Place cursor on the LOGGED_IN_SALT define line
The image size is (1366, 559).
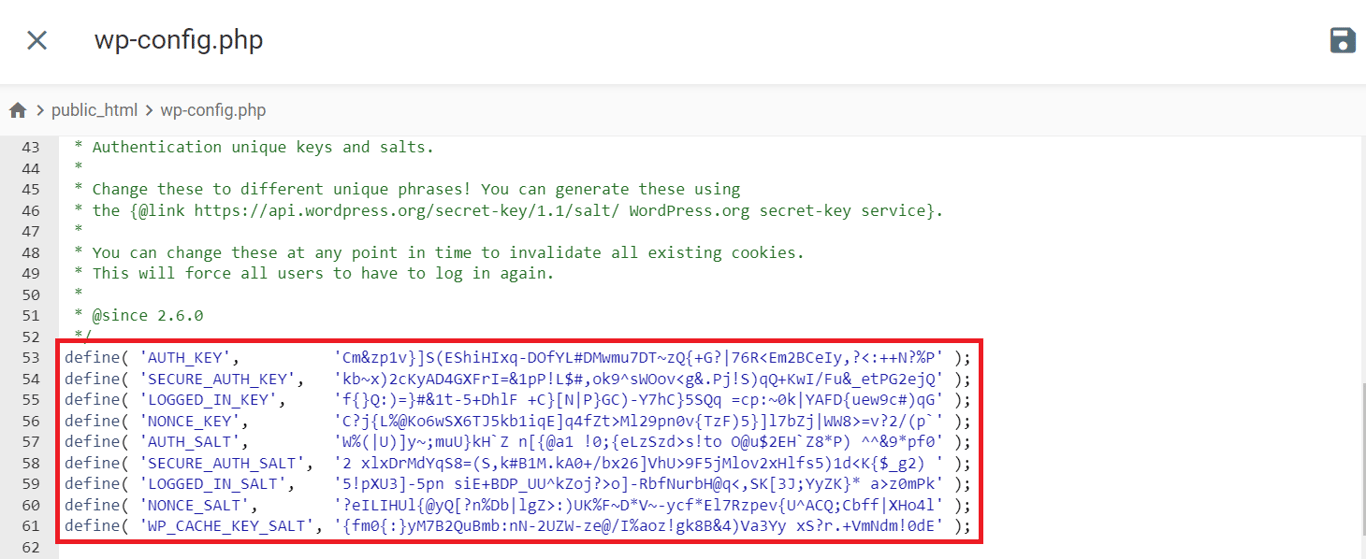518,484
